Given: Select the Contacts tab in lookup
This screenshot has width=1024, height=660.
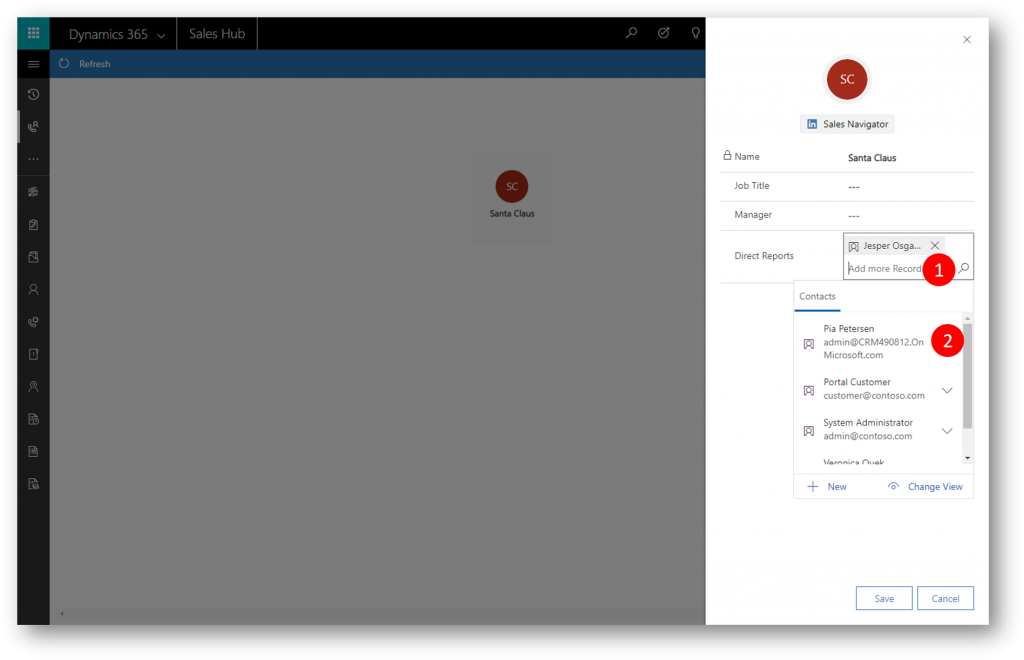Looking at the screenshot, I should (x=817, y=296).
